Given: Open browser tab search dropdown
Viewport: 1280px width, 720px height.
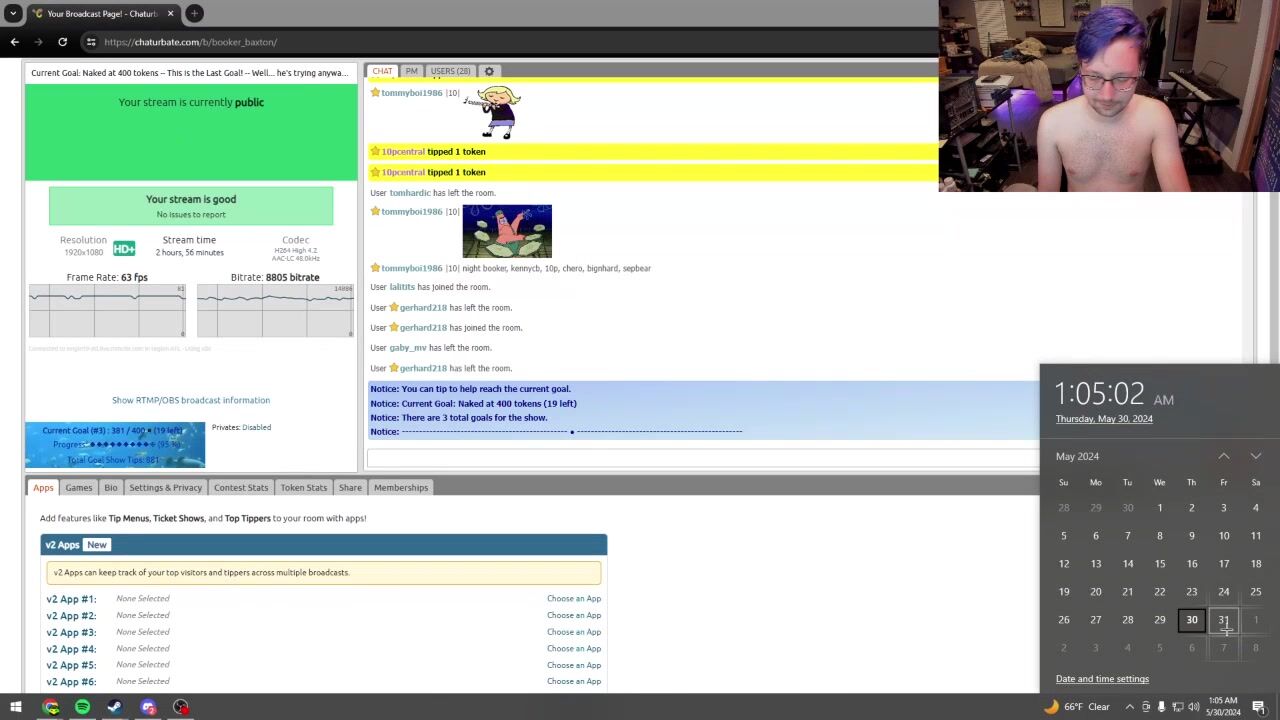Looking at the screenshot, I should (13, 13).
